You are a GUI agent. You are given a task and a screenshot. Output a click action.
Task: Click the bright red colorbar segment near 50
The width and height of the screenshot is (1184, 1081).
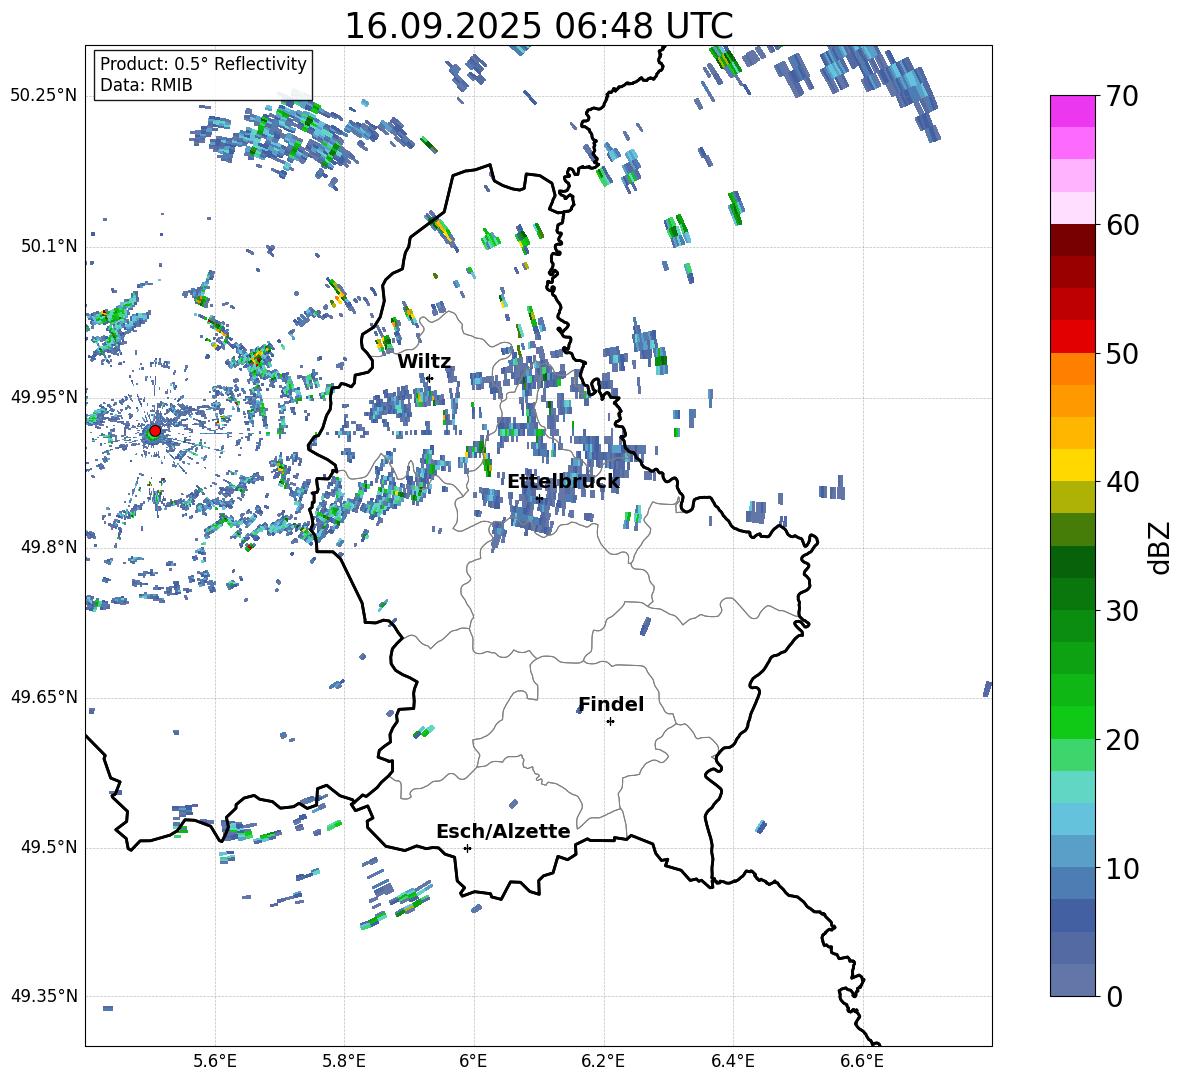[x=1072, y=337]
